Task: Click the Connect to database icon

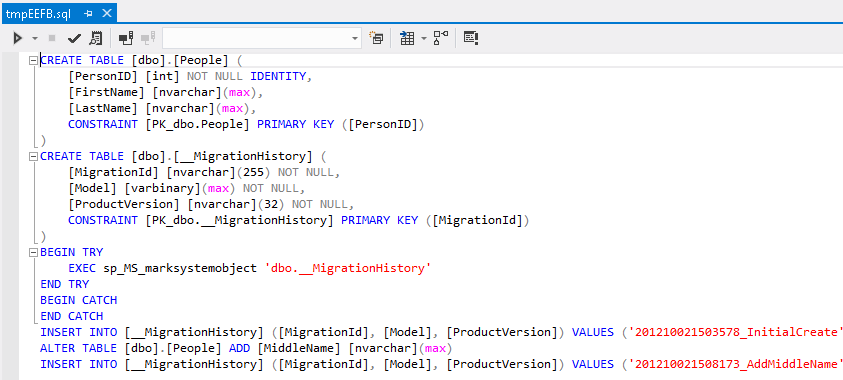Action: pyautogui.click(x=126, y=38)
